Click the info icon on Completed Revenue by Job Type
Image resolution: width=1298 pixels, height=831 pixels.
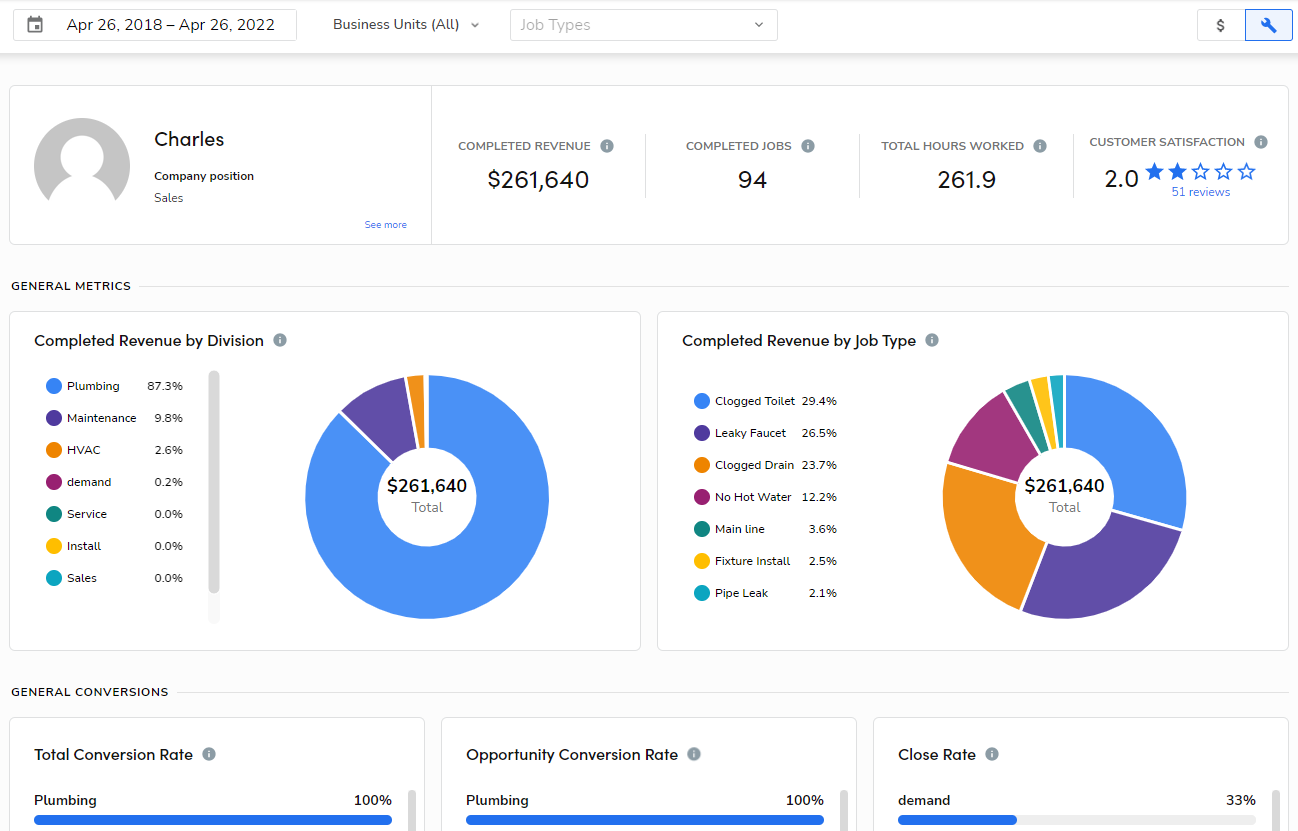931,340
